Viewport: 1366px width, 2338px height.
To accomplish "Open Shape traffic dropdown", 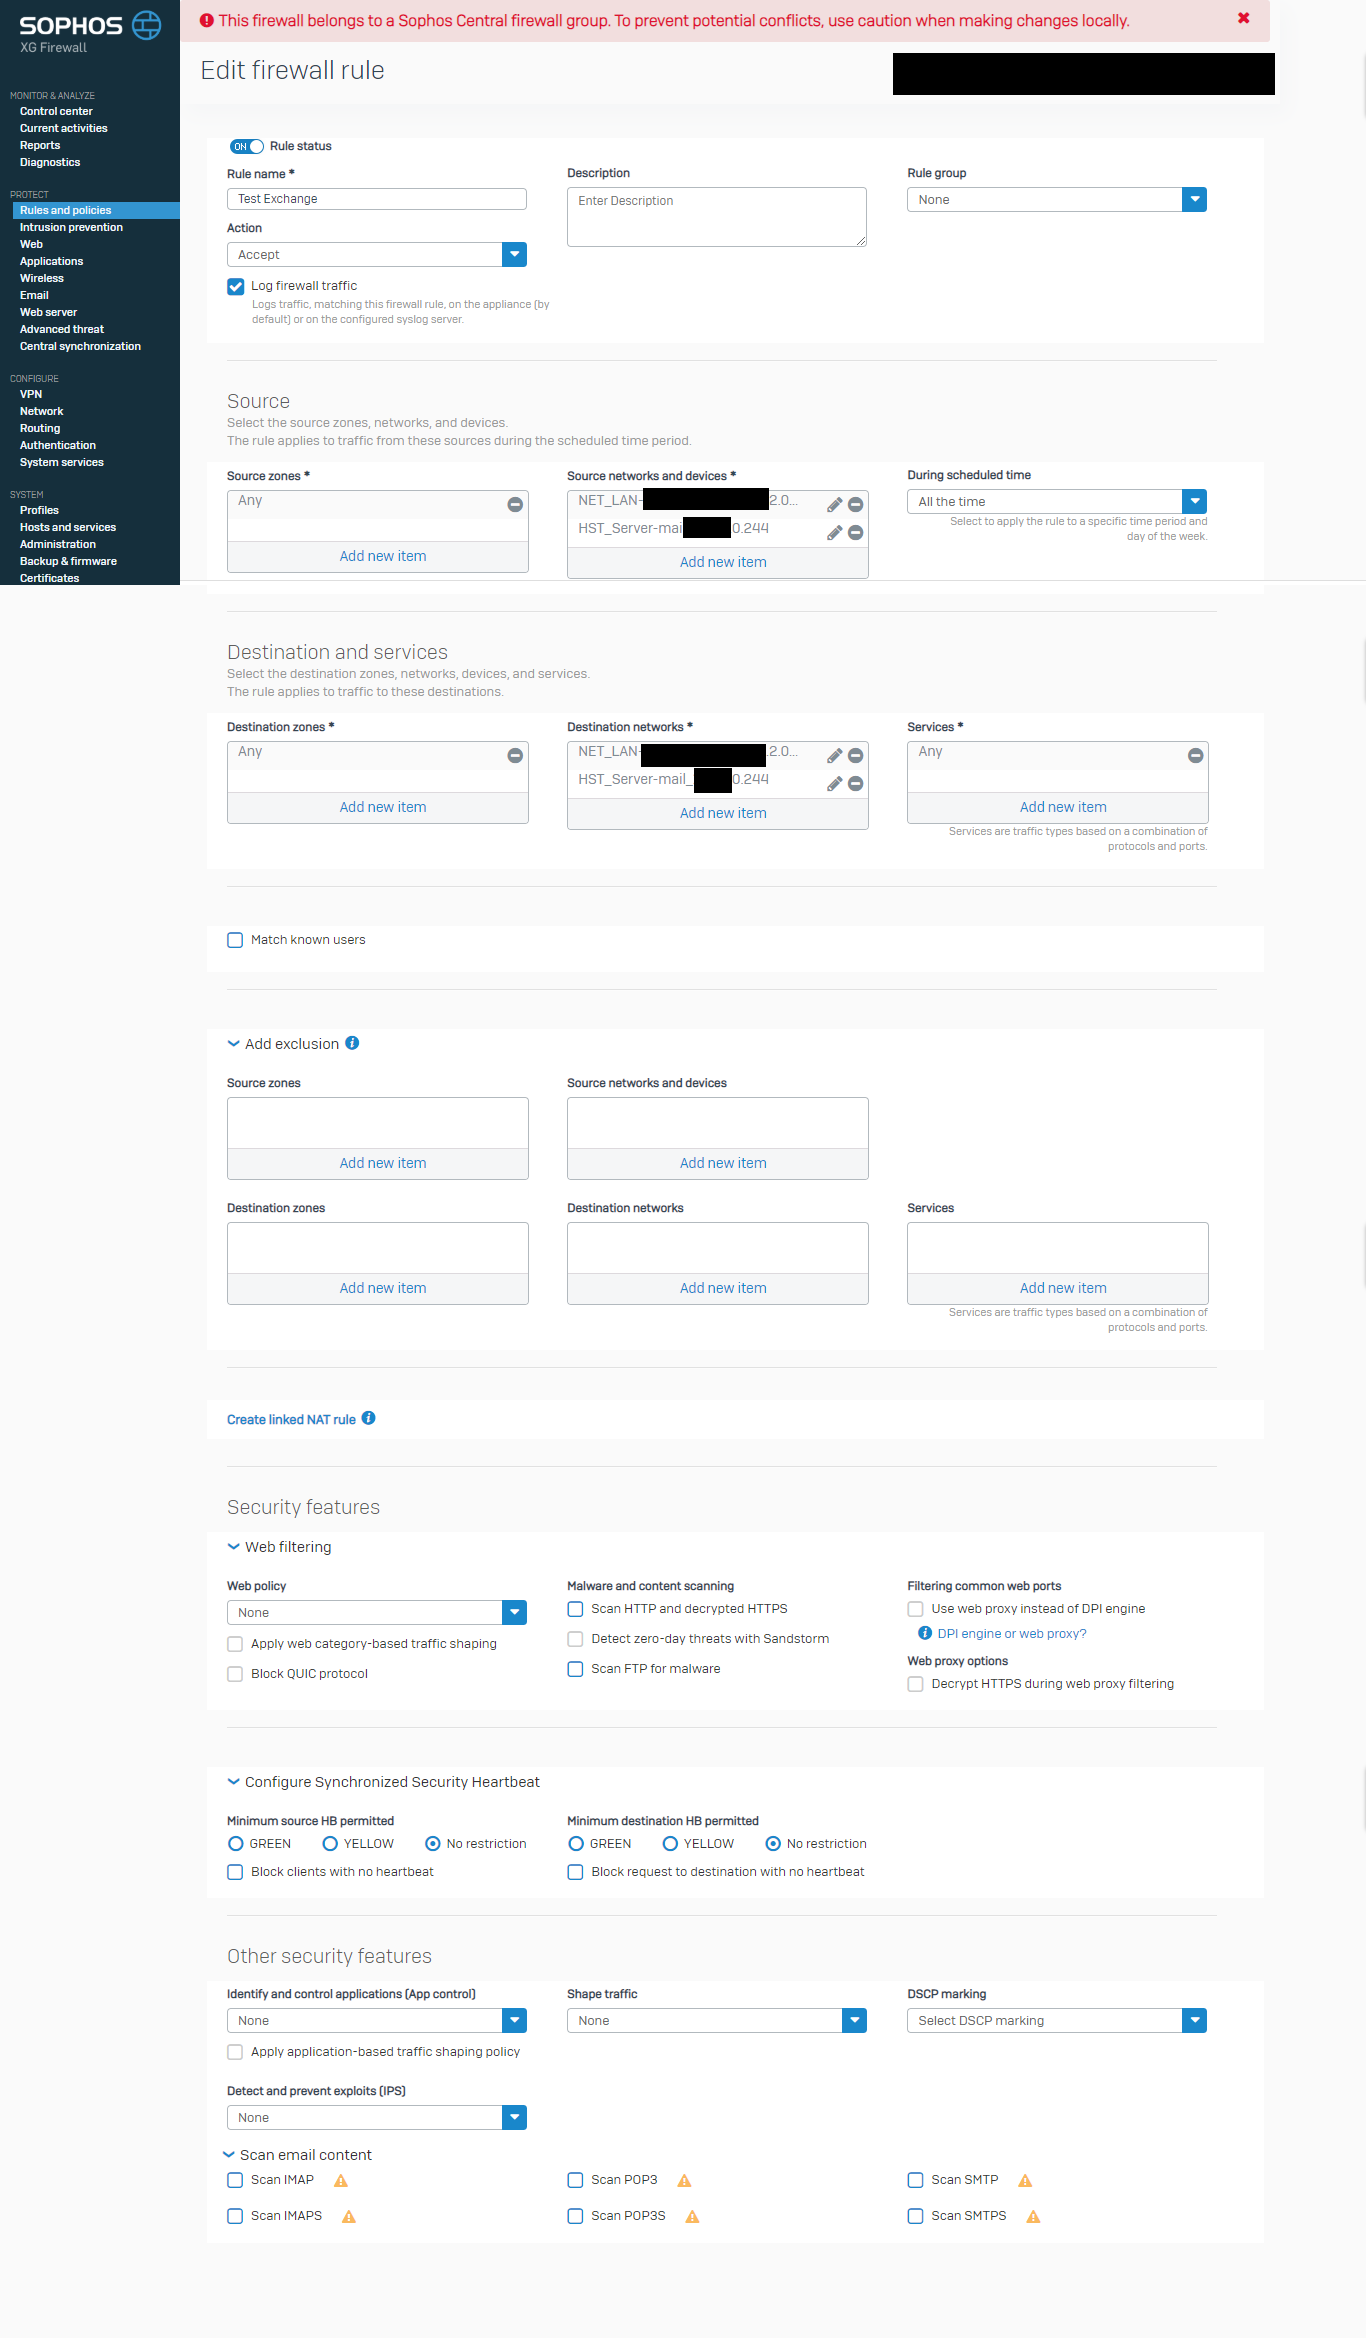I will click(717, 2021).
